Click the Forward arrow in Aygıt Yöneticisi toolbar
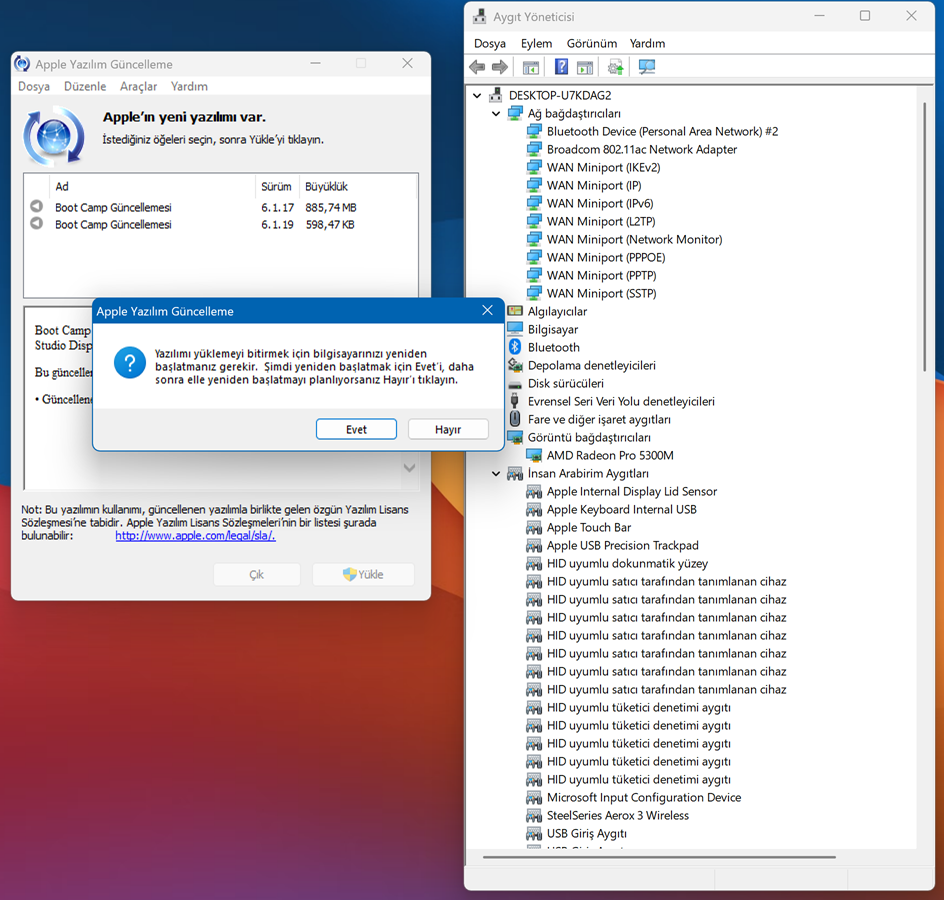Image resolution: width=944 pixels, height=900 pixels. click(500, 67)
